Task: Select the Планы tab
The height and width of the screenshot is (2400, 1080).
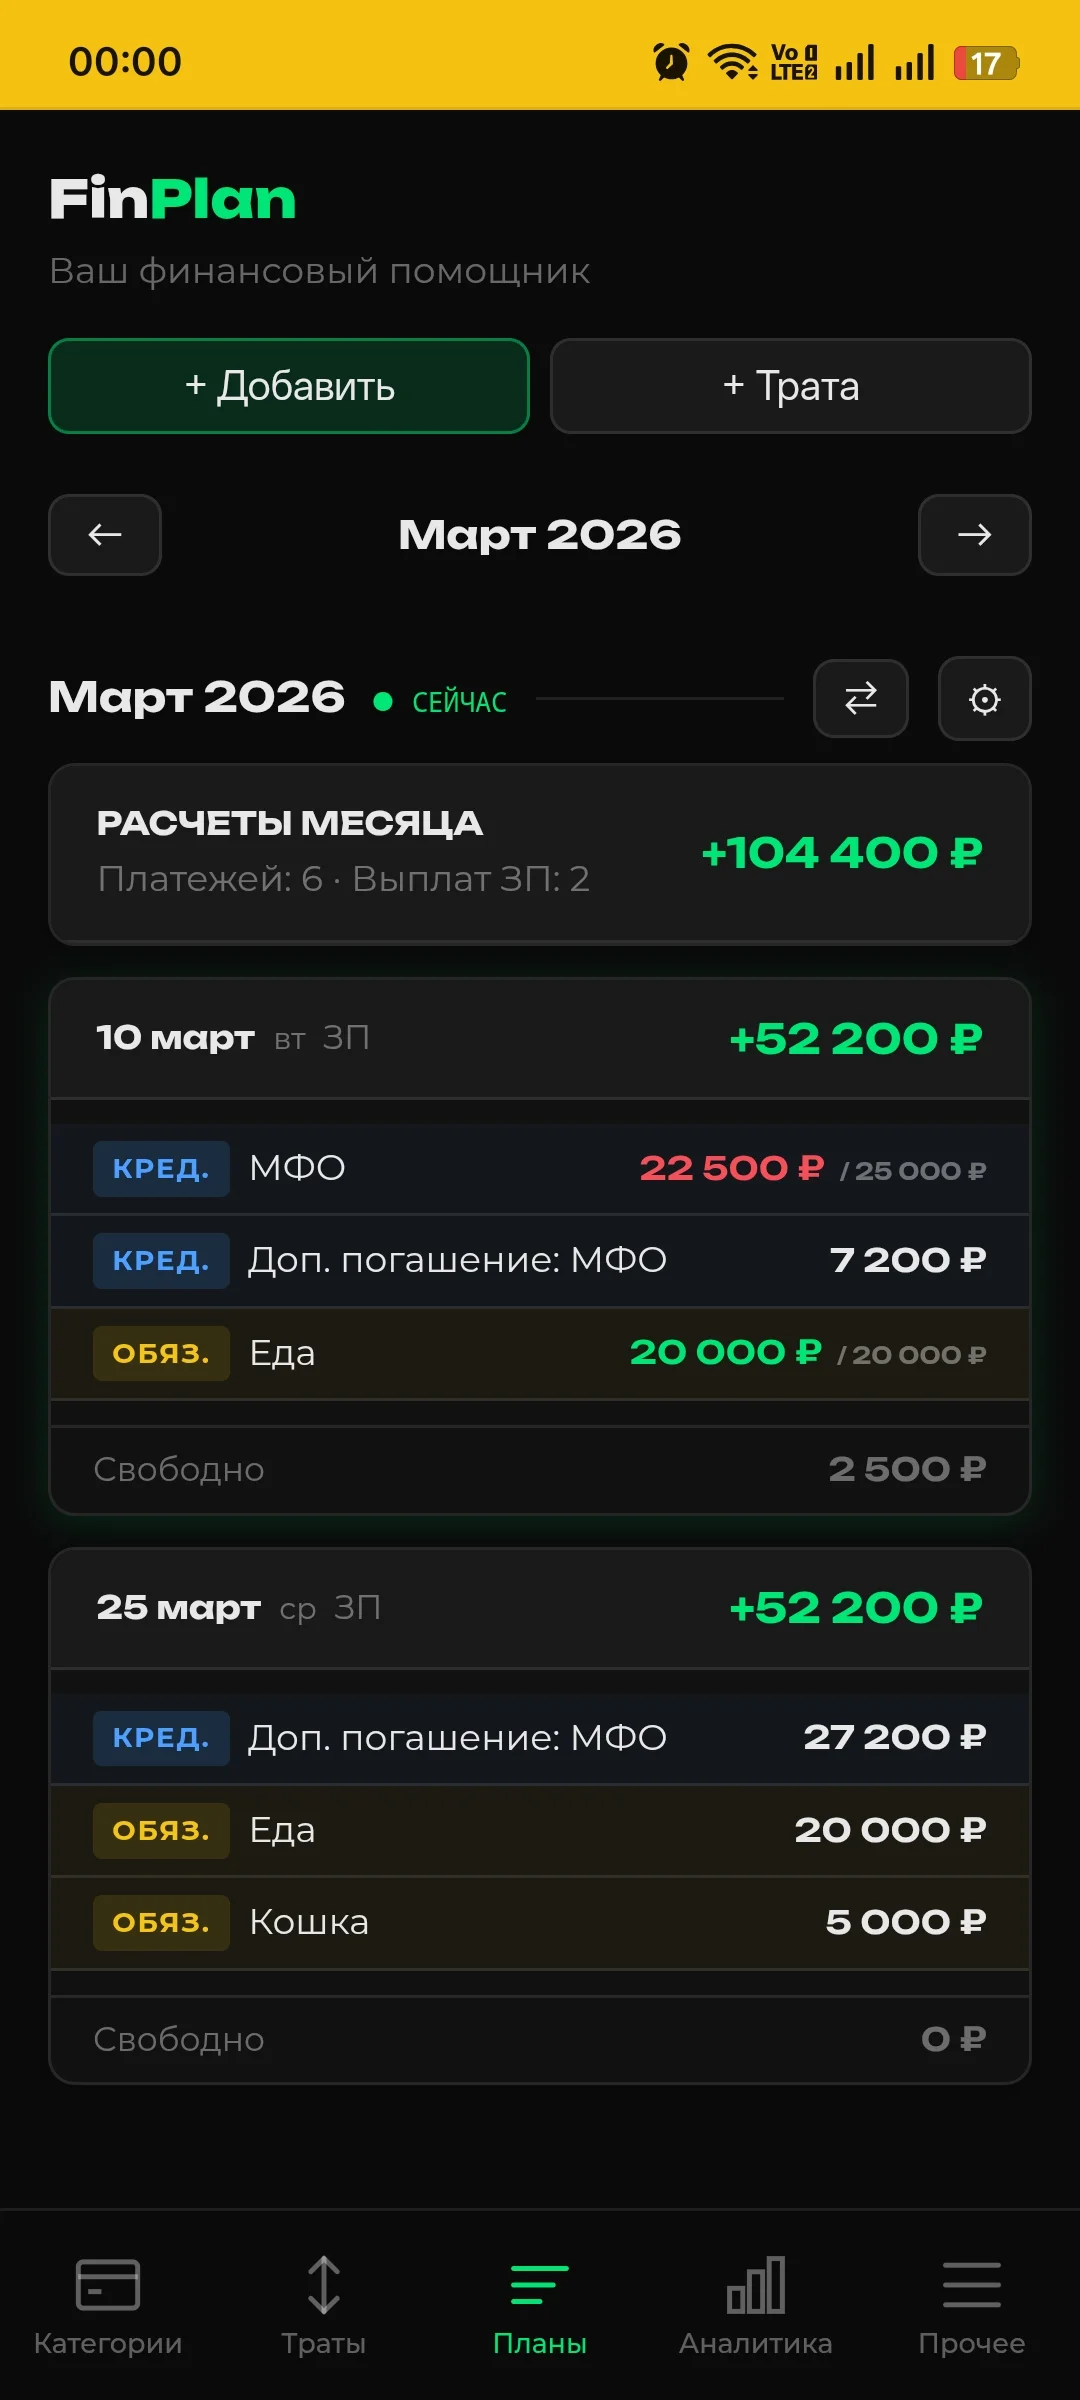Action: [x=540, y=2303]
